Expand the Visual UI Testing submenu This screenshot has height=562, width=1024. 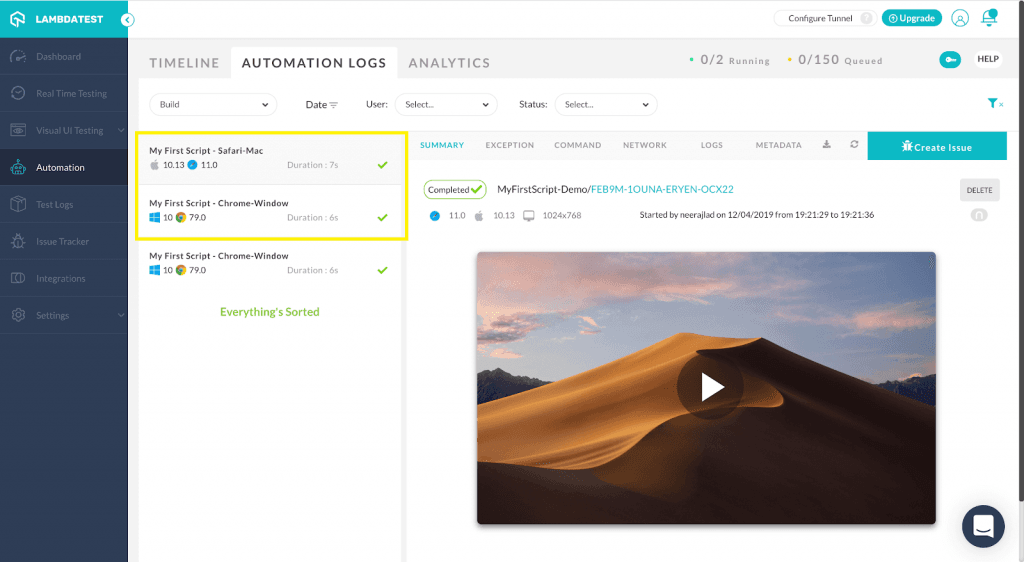[x=120, y=130]
